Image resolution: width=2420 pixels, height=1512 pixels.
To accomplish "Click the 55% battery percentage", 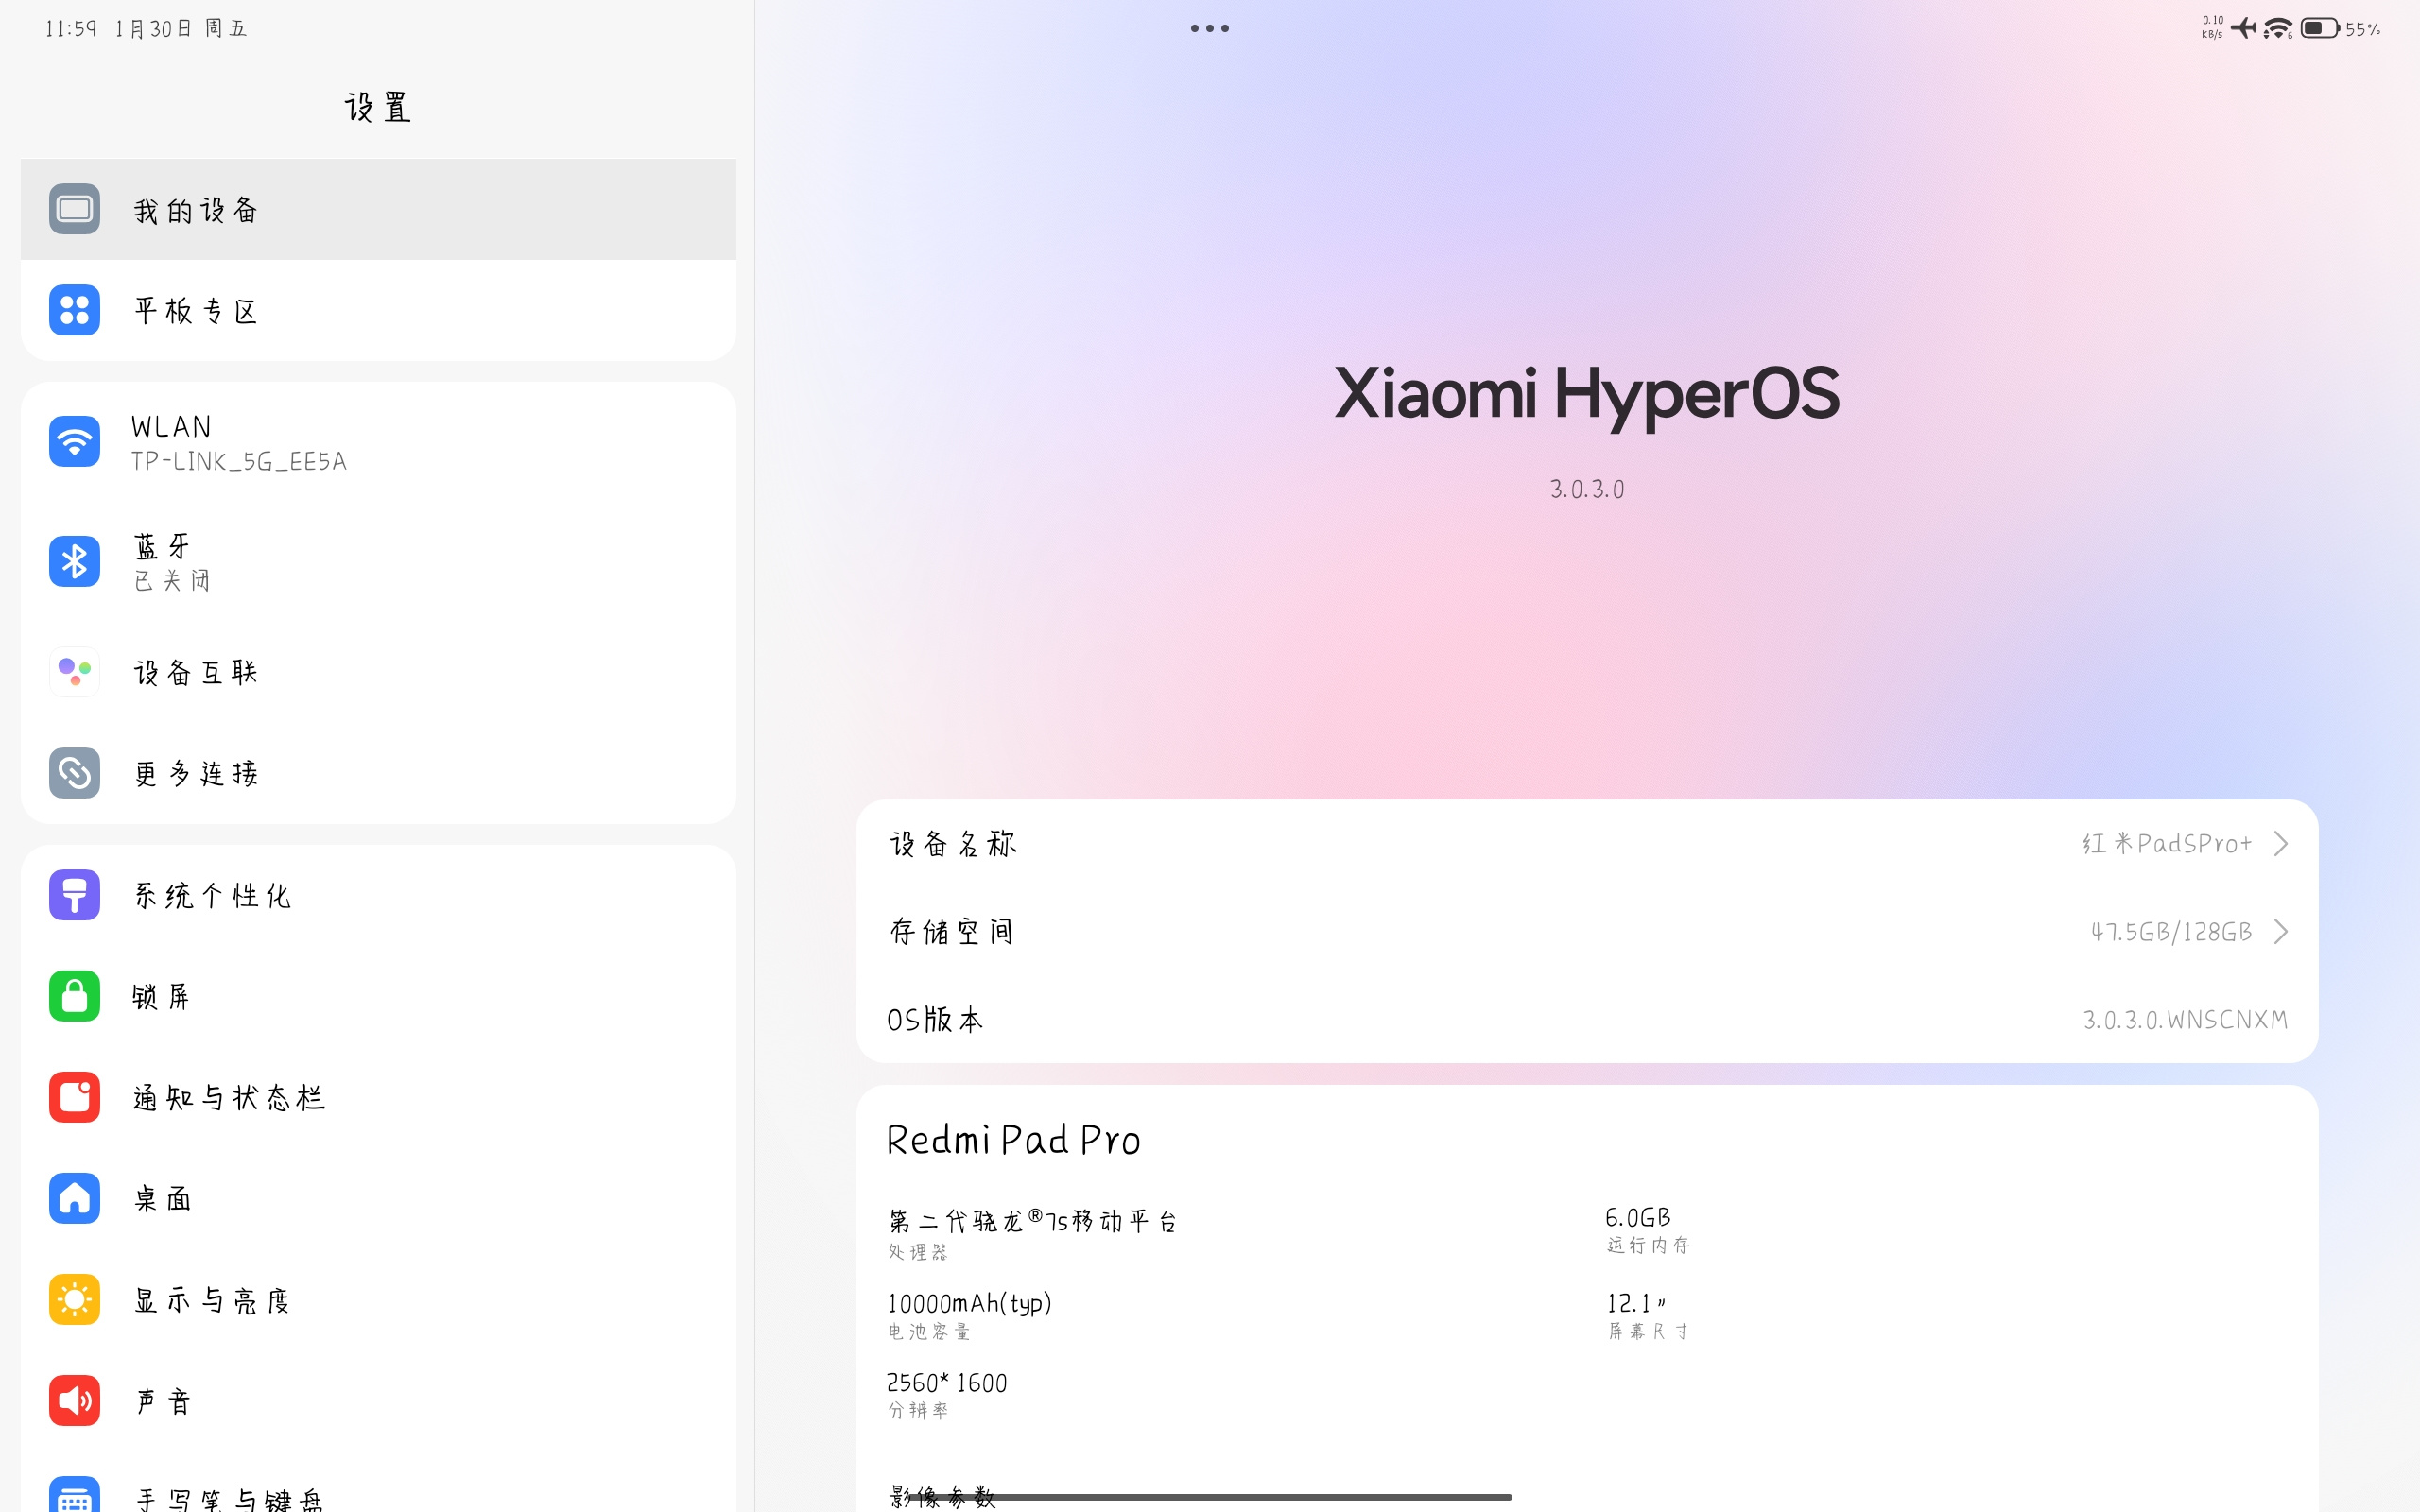I will click(2363, 29).
